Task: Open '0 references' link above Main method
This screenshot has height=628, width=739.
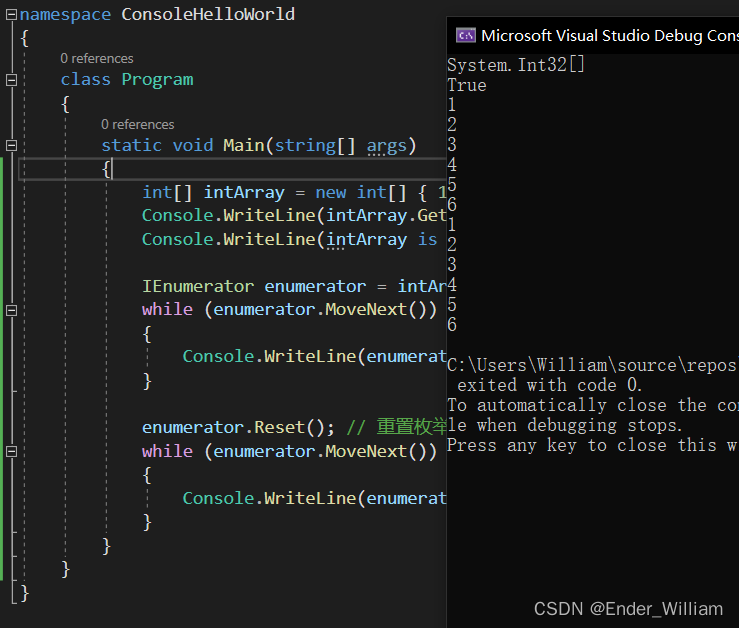Action: (137, 125)
